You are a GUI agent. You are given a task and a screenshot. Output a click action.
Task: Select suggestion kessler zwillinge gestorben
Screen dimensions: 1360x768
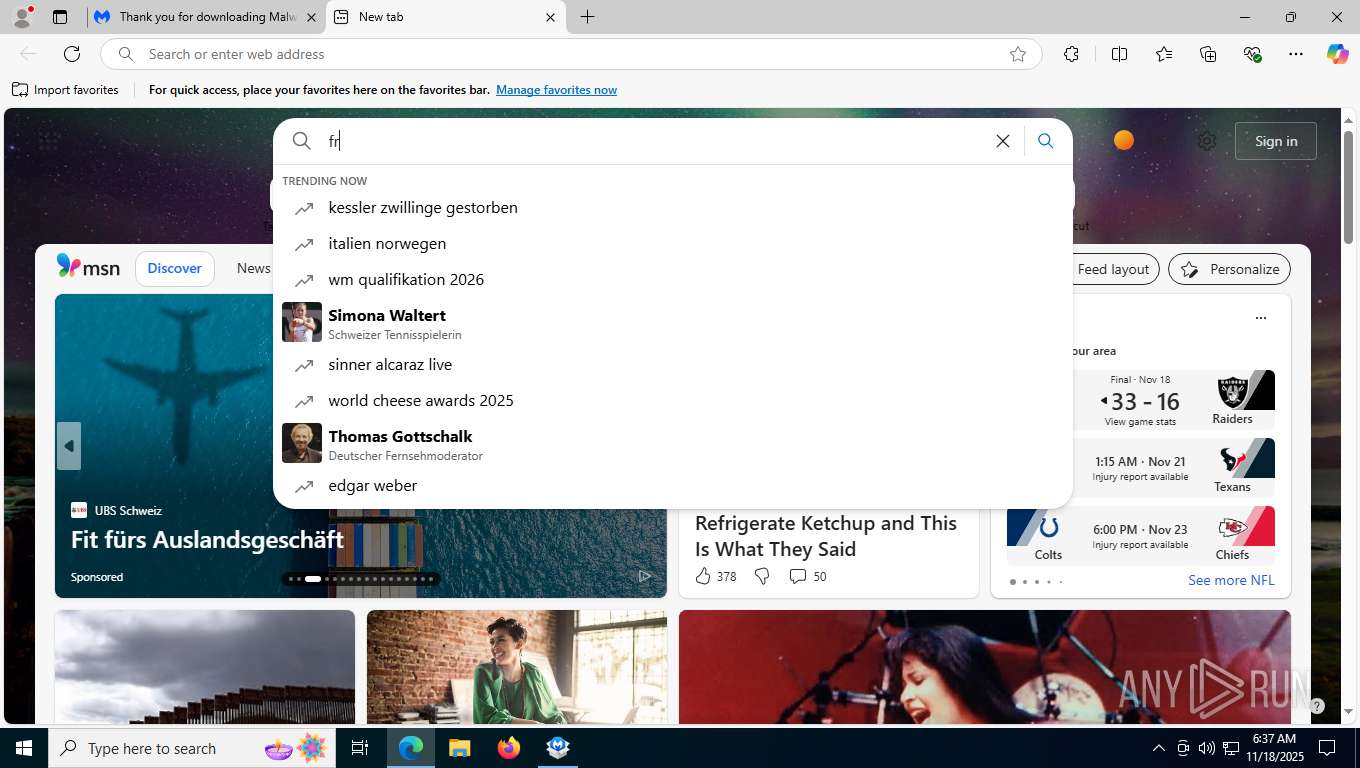point(672,208)
